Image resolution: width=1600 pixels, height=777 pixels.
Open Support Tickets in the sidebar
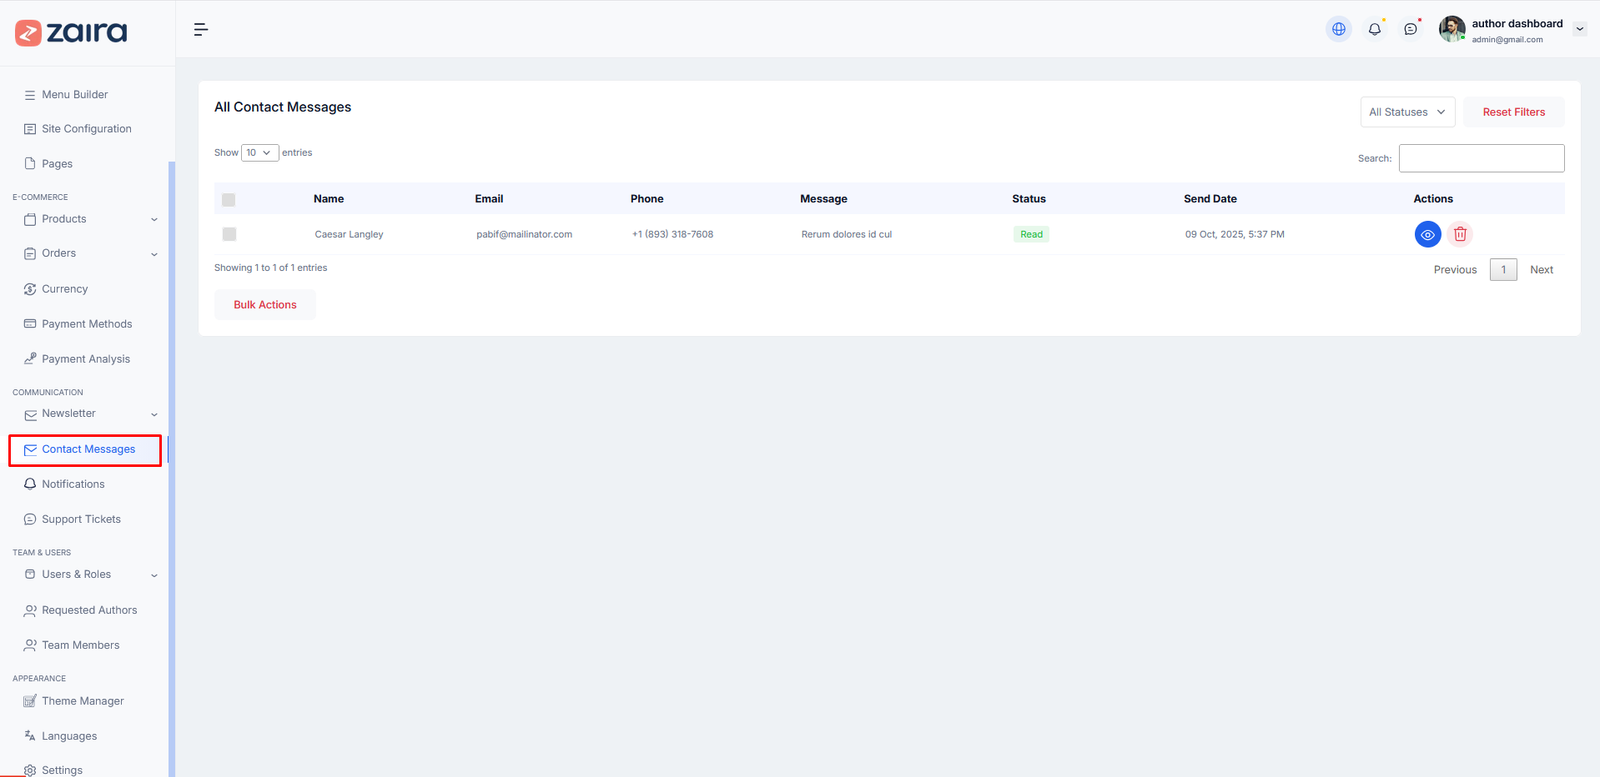[81, 519]
